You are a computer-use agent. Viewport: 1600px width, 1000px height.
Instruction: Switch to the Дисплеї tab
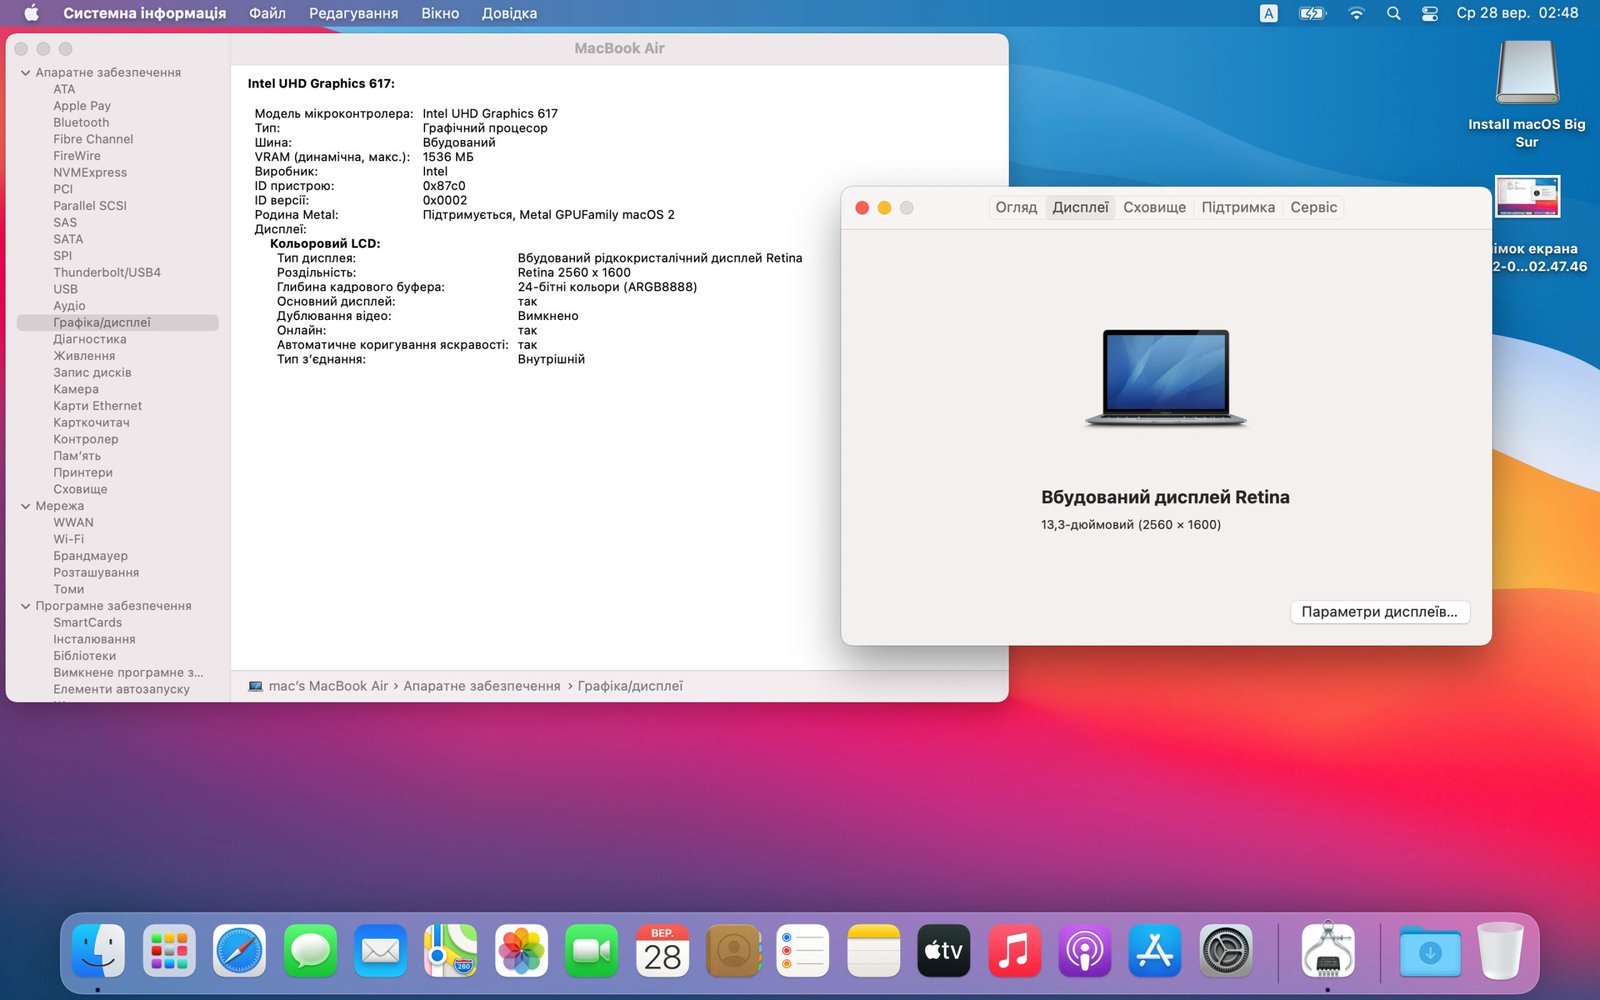click(x=1080, y=207)
